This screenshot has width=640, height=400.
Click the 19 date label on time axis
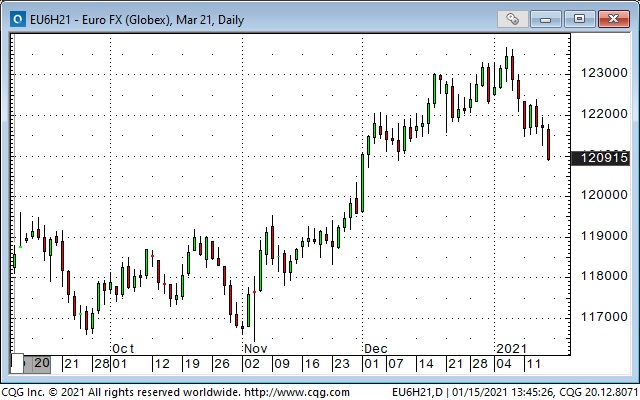(x=192, y=364)
